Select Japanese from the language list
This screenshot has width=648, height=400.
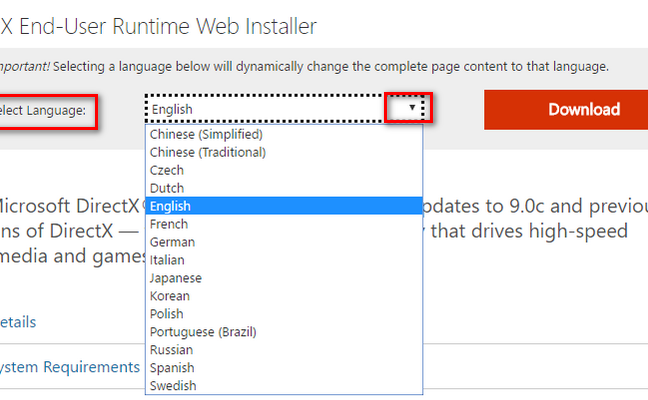pyautogui.click(x=284, y=278)
